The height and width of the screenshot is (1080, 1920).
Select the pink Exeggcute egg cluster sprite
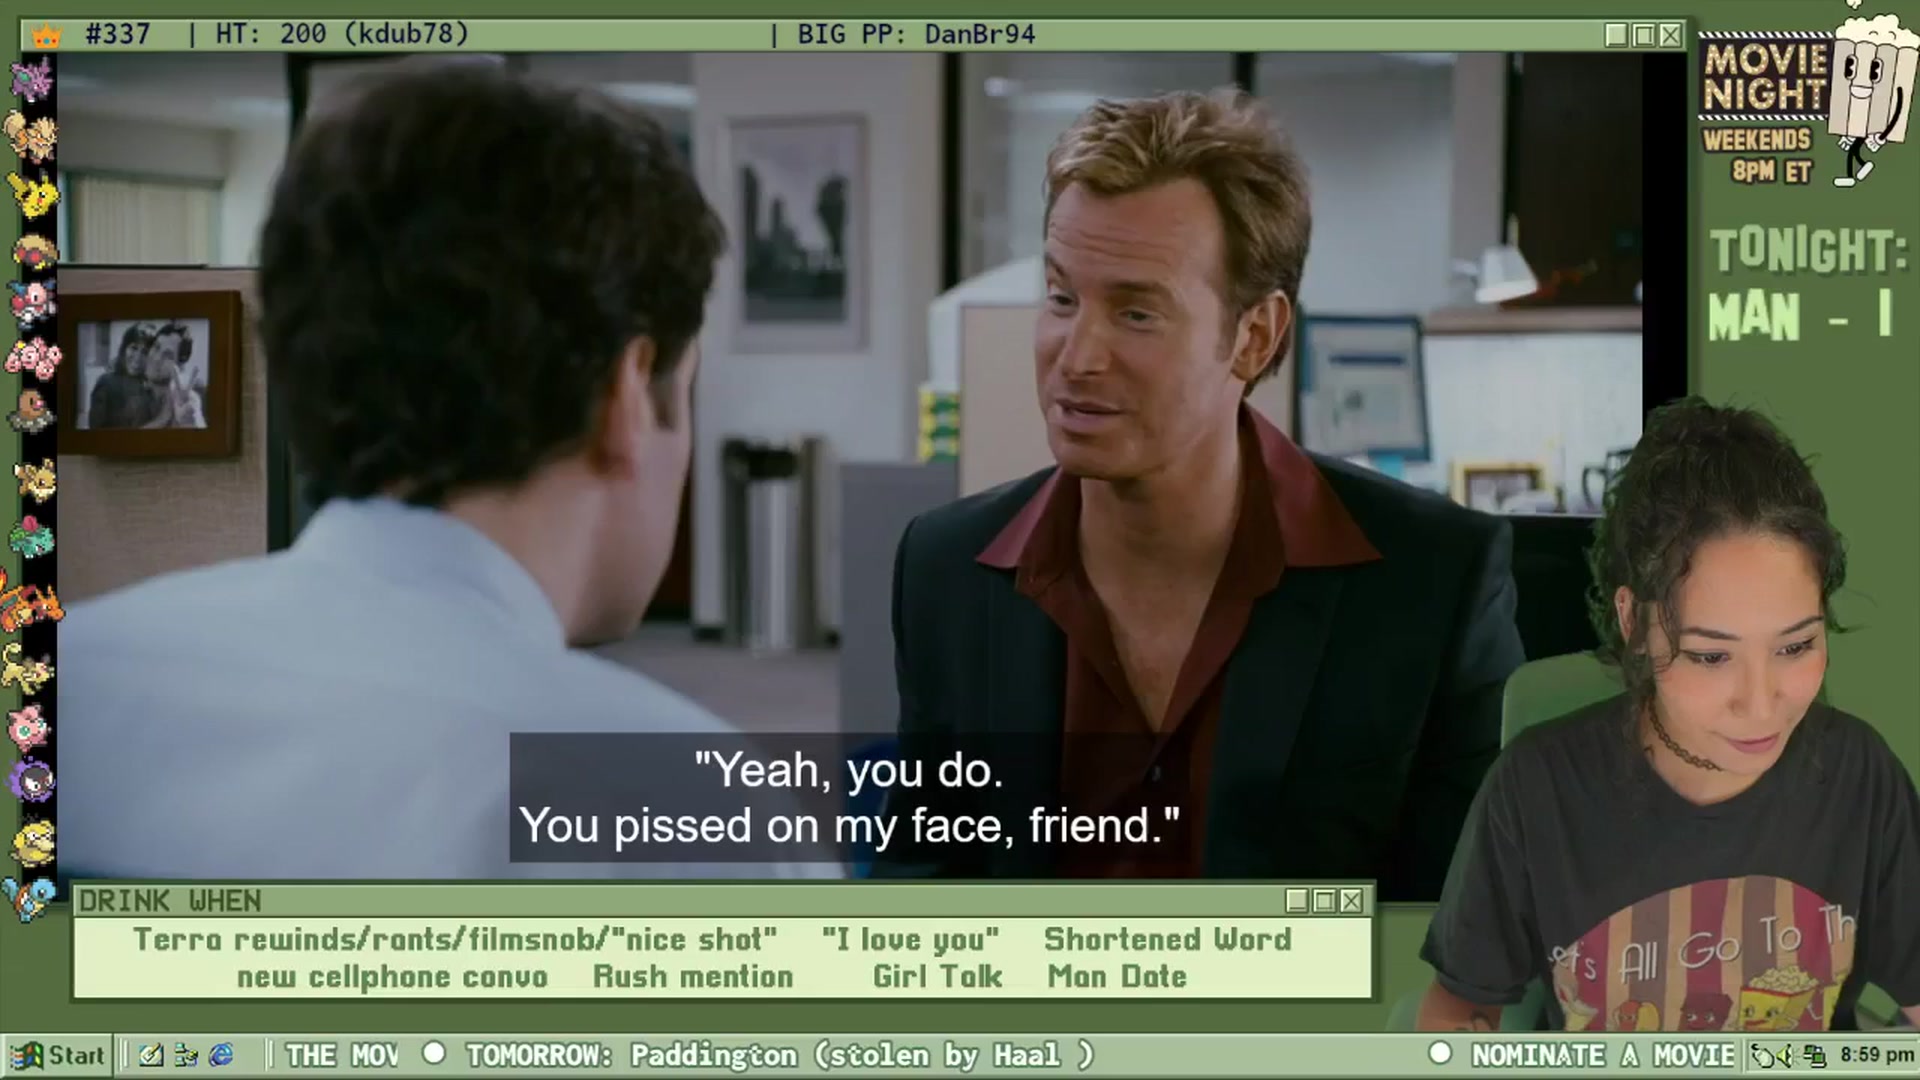(32, 358)
